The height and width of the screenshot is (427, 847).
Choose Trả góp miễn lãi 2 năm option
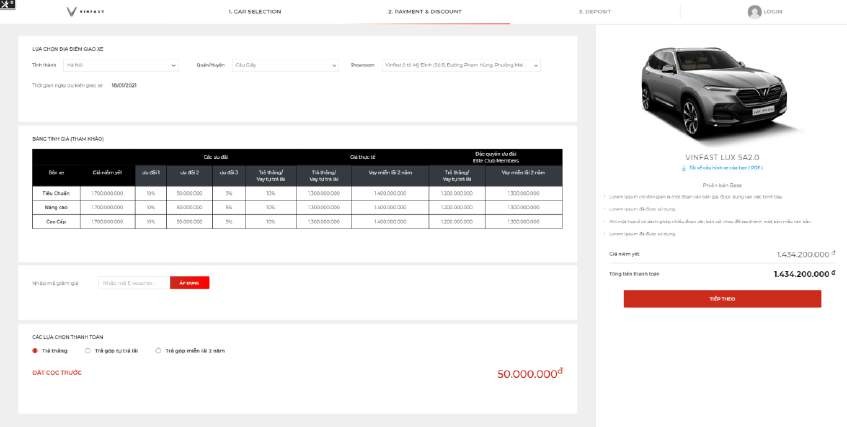coord(158,351)
